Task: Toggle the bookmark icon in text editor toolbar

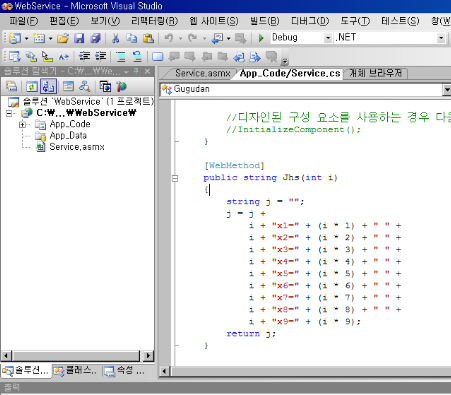Action: coord(158,57)
